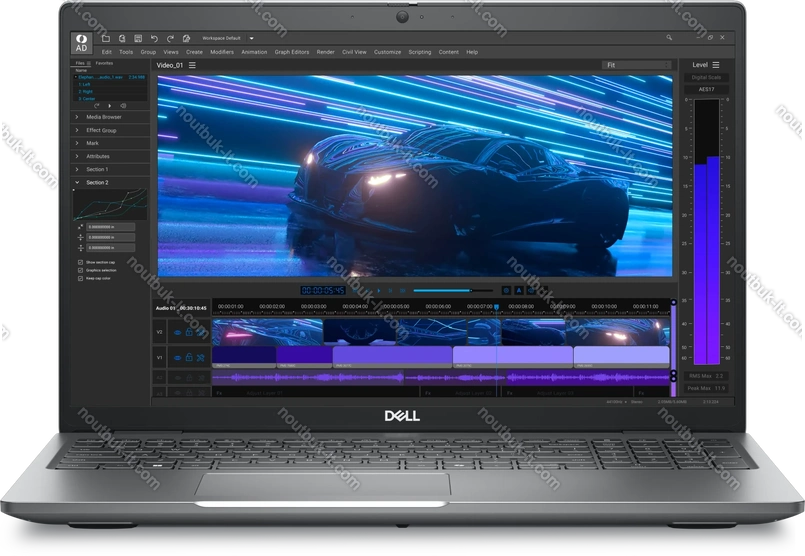The height and width of the screenshot is (556, 805).
Task: Open the Graph Editors menu
Action: click(294, 52)
